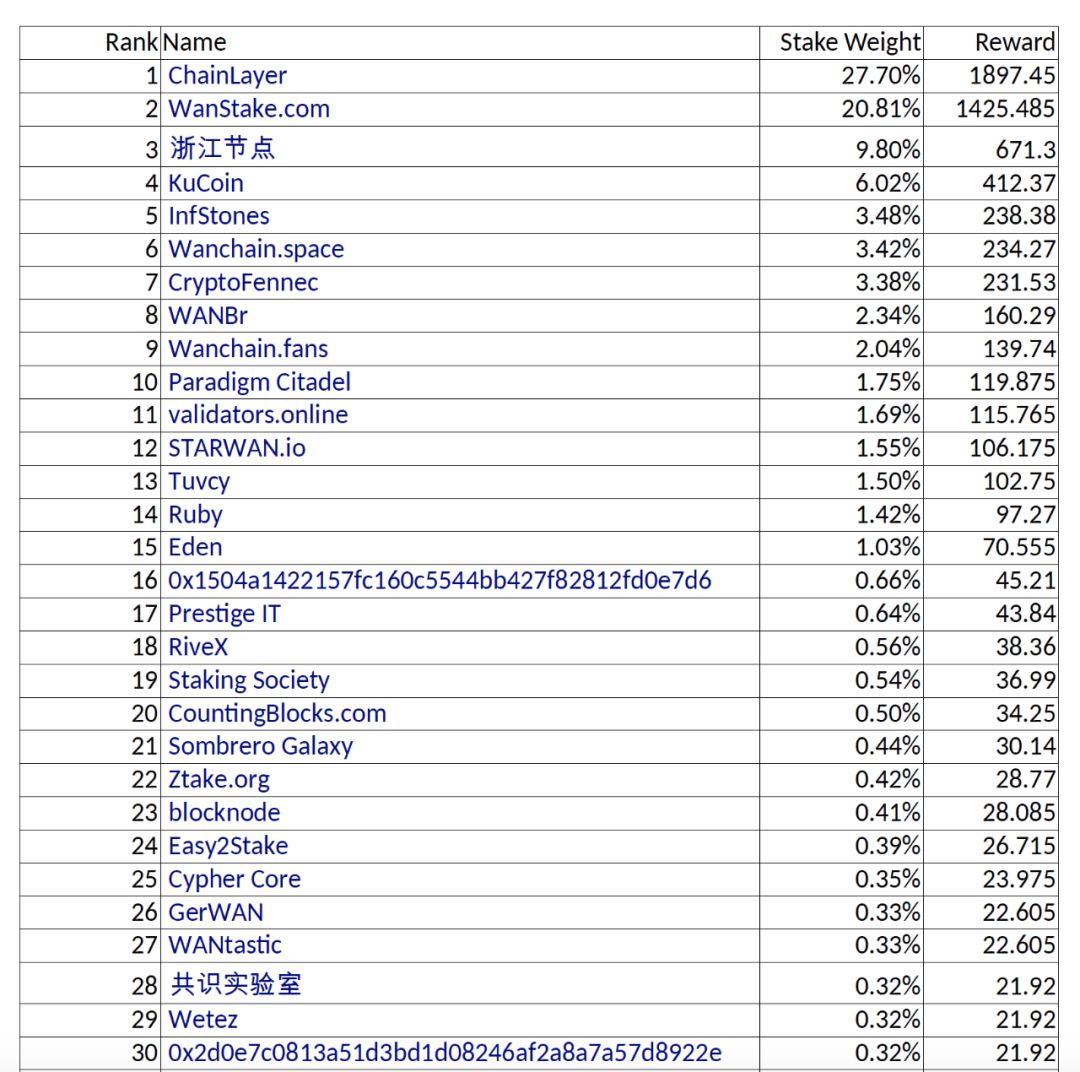Click the Cypher Core validator name
The width and height of the screenshot is (1080, 1072).
[x=234, y=880]
